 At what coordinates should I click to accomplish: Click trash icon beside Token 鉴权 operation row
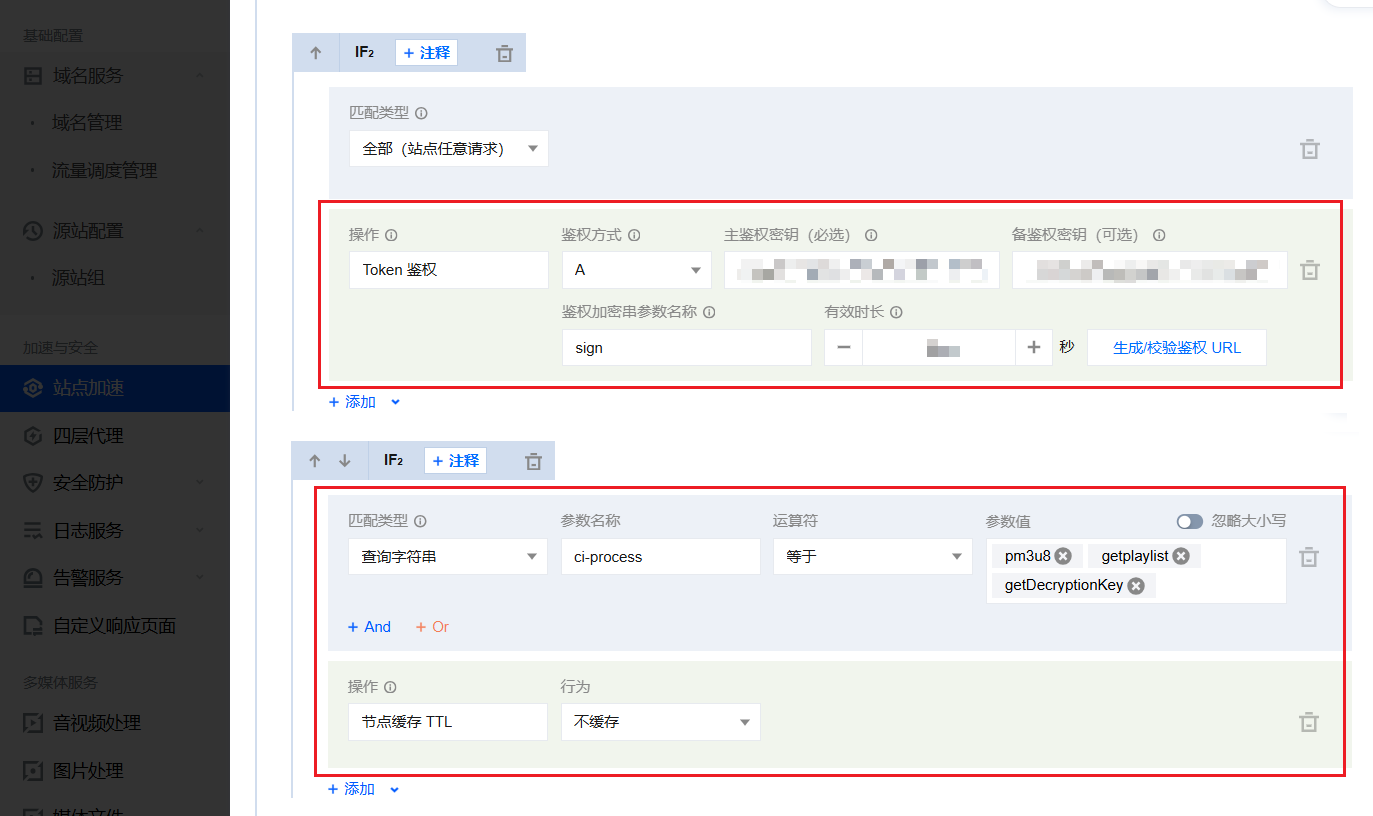coord(1309,271)
